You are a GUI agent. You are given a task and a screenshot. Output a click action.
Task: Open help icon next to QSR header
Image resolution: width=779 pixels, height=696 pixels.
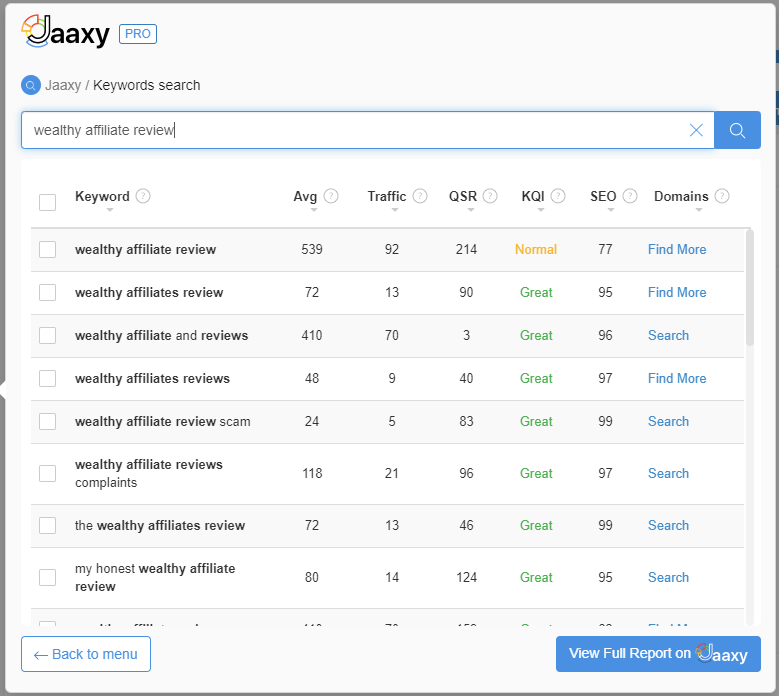(x=490, y=196)
